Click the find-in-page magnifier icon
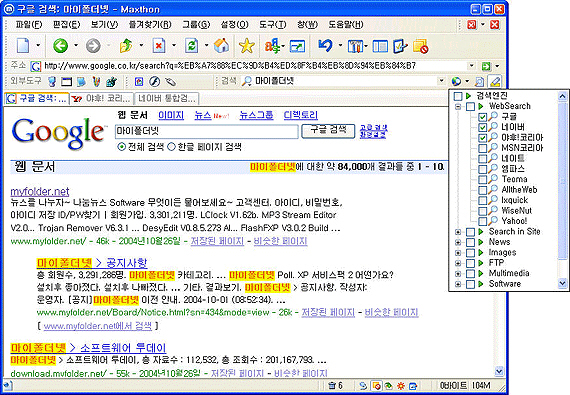 [479, 81]
